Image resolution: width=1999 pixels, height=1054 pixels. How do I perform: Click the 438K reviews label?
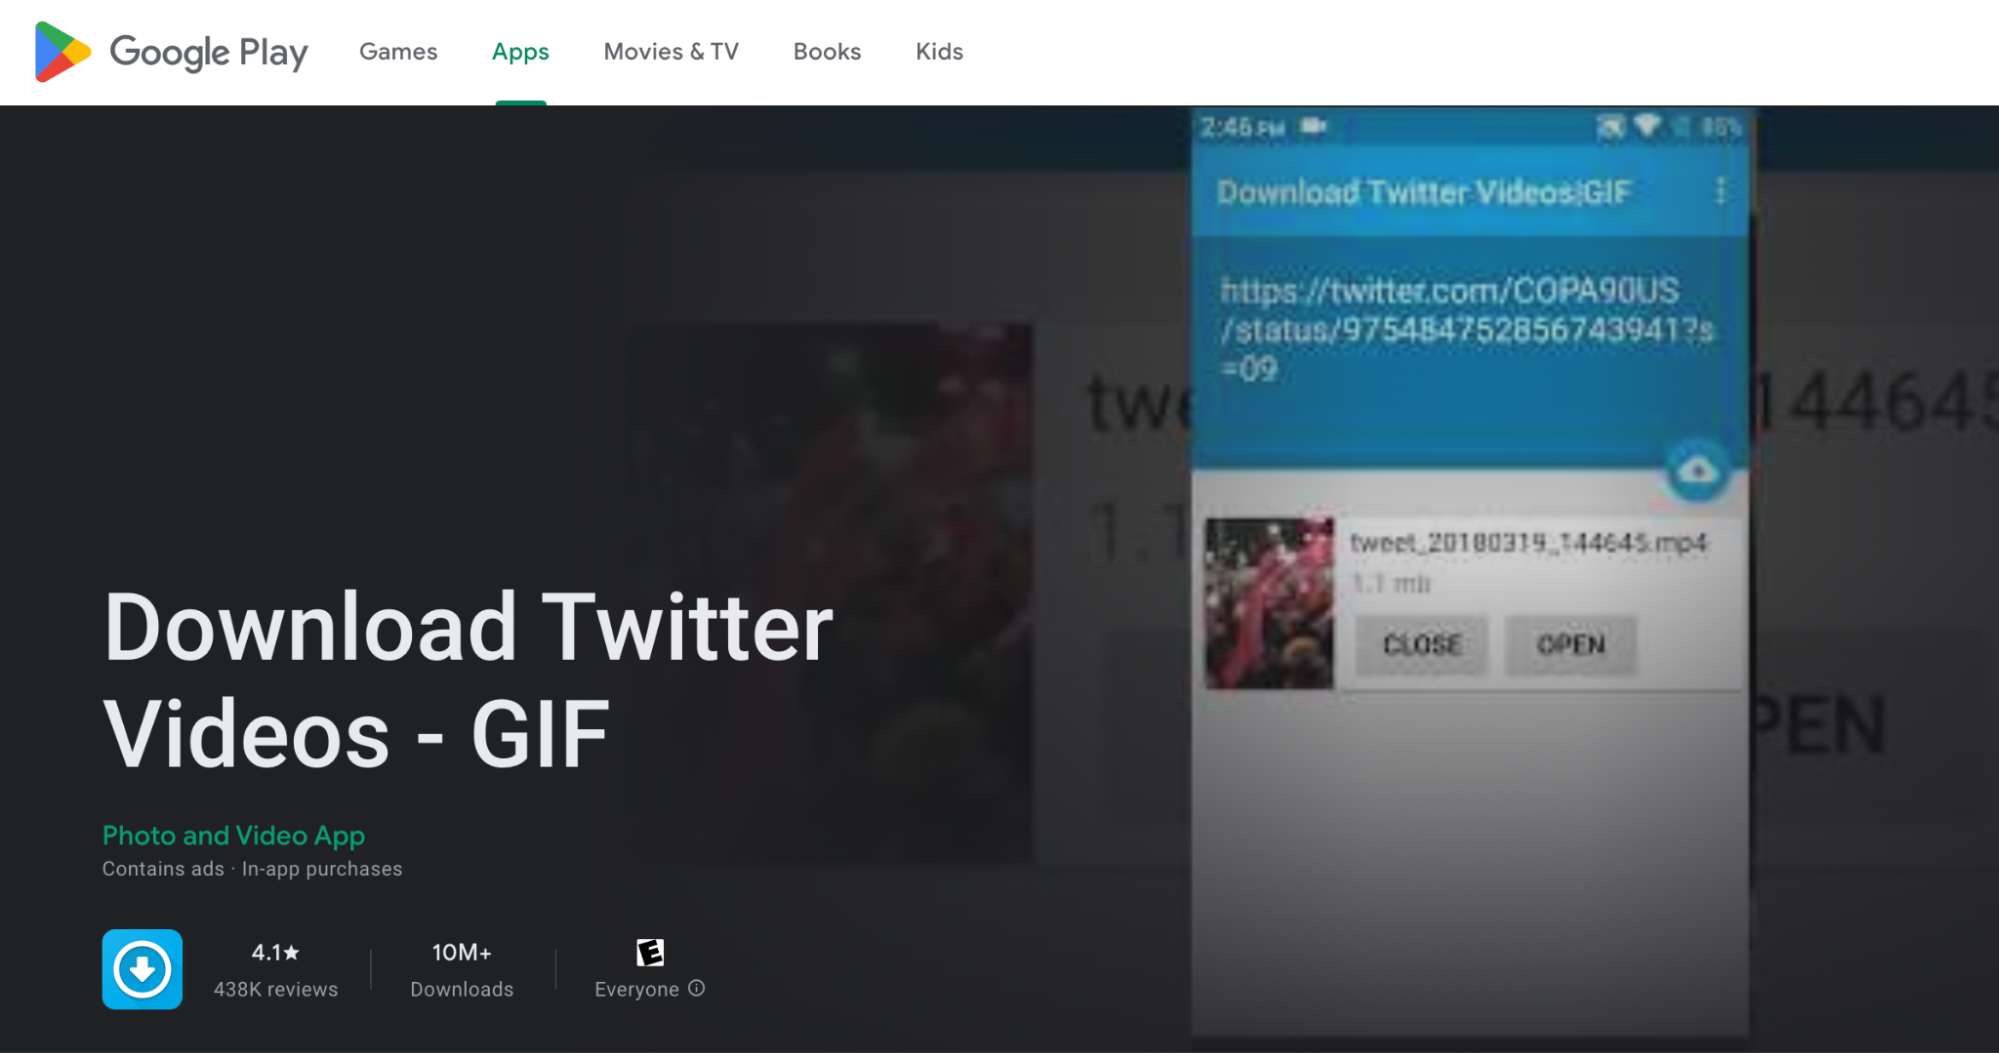point(275,989)
